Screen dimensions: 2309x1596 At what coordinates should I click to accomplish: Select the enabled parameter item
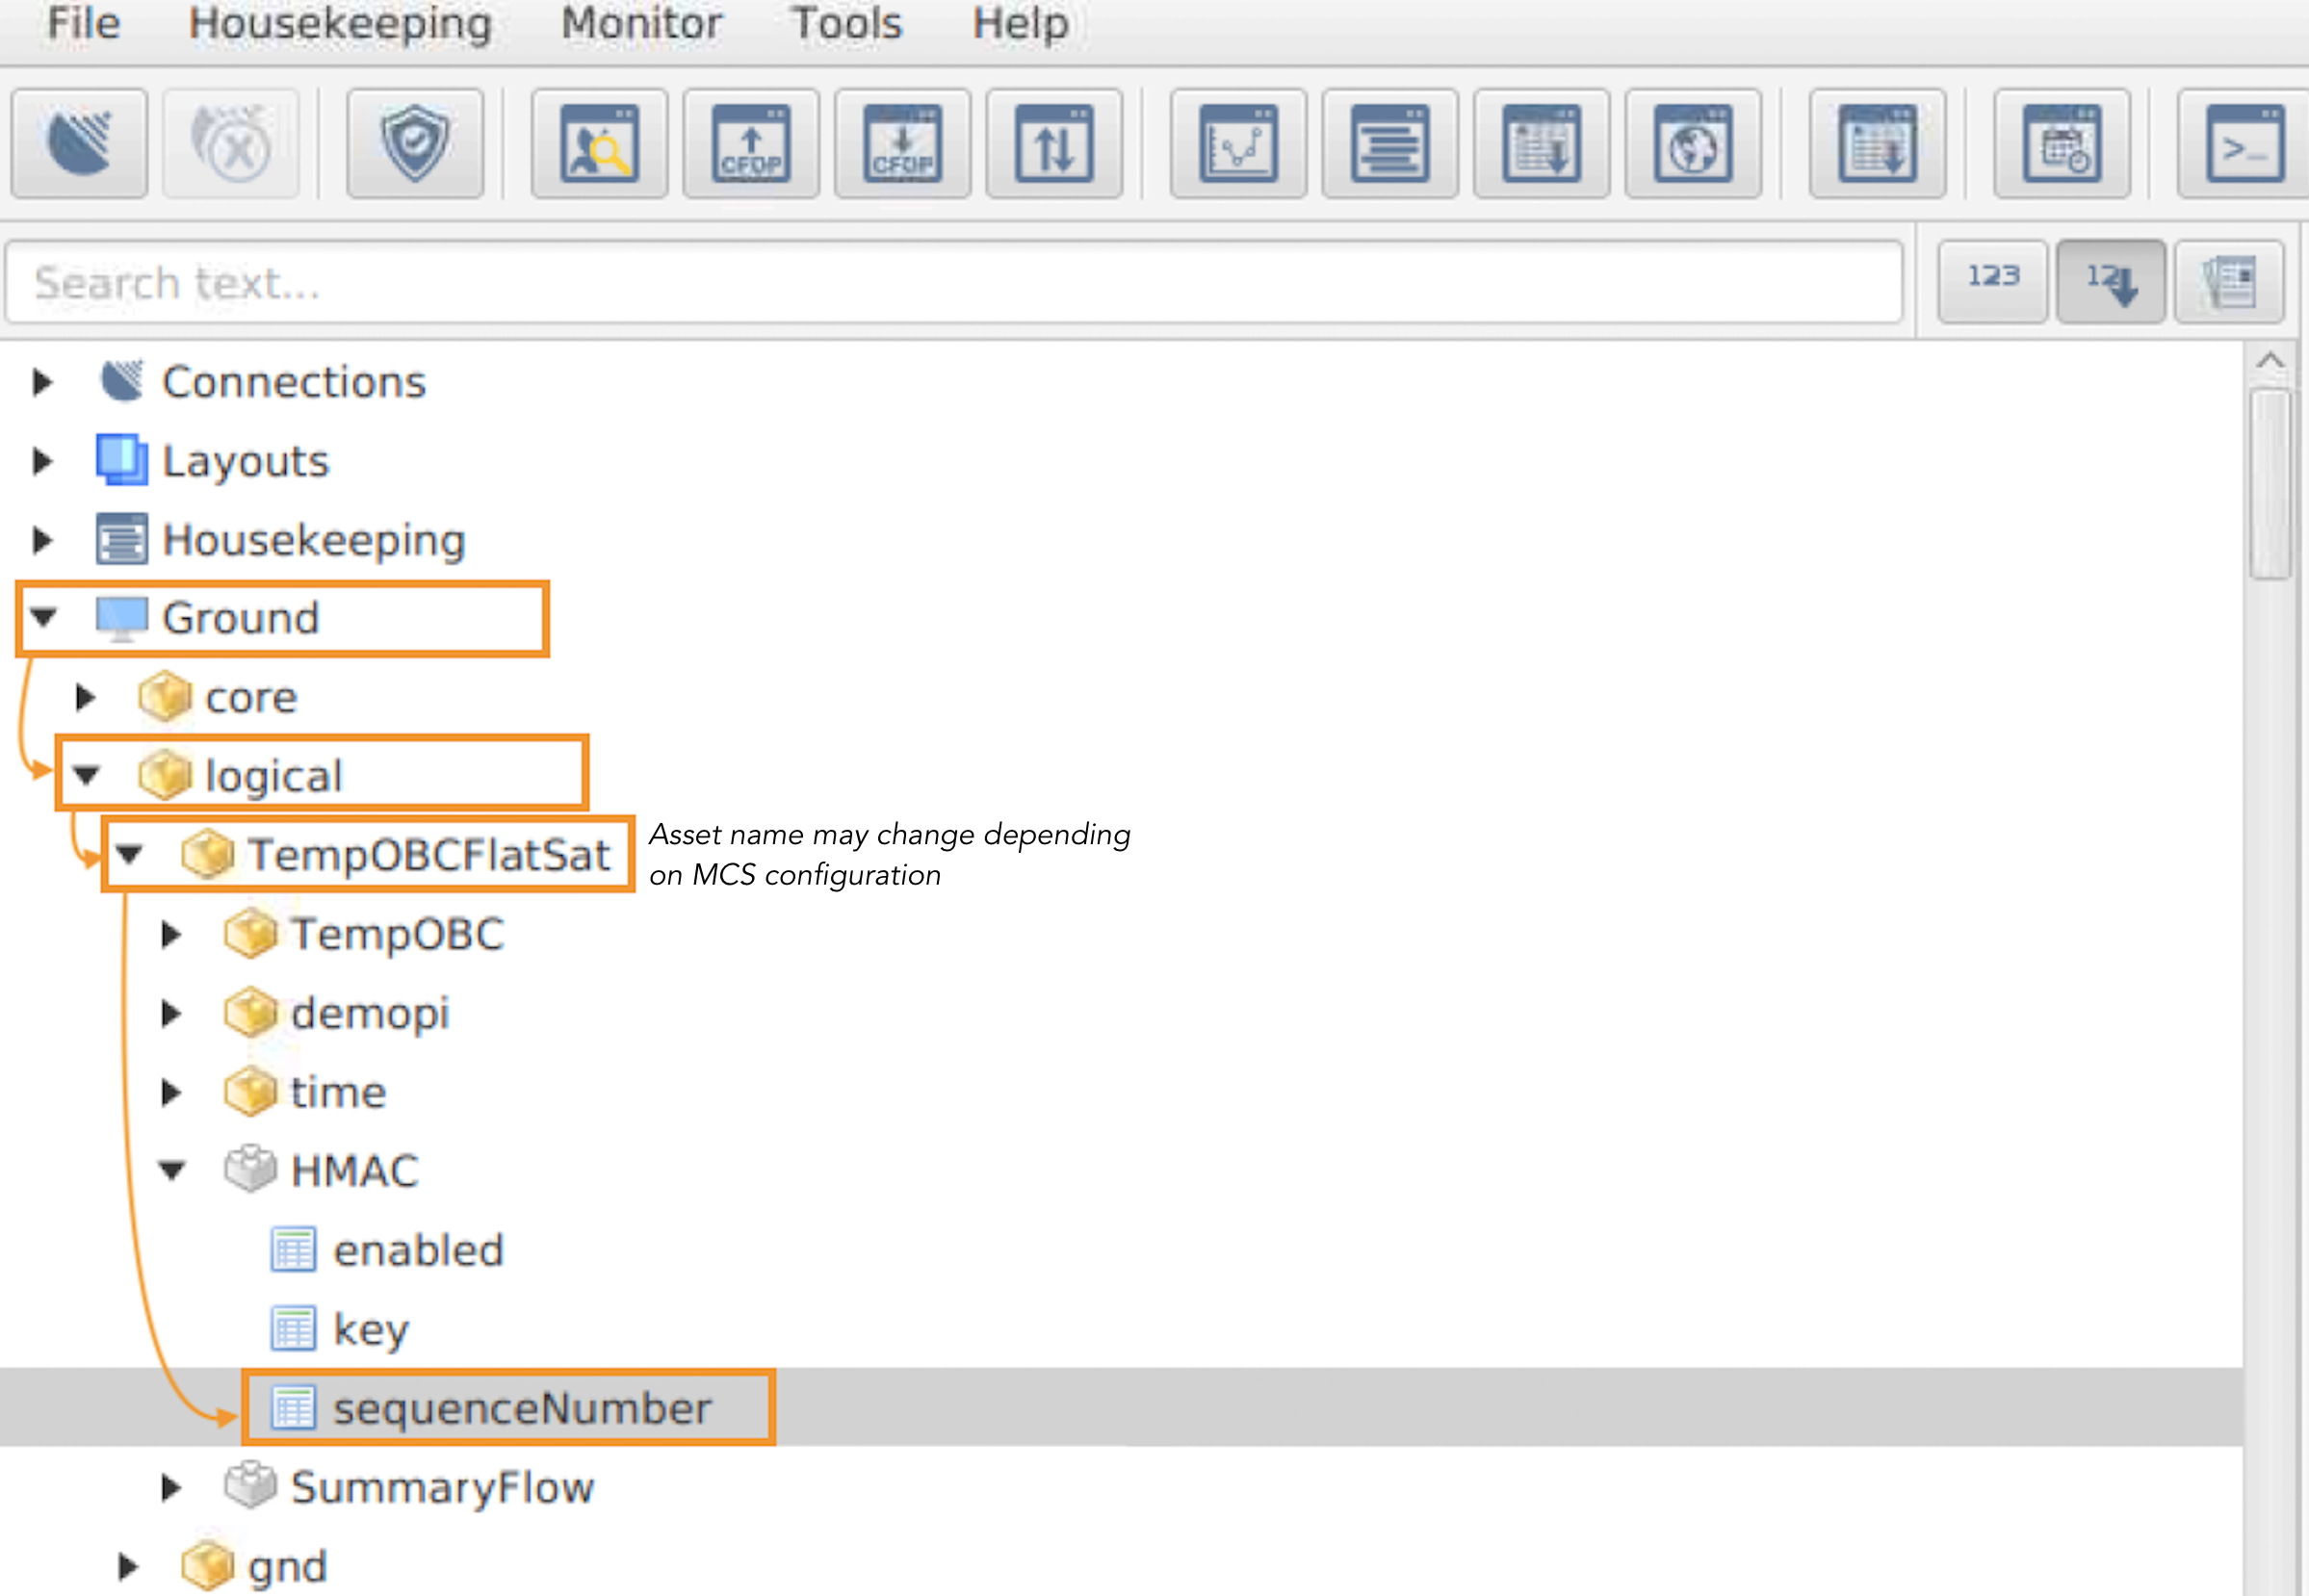pyautogui.click(x=418, y=1250)
